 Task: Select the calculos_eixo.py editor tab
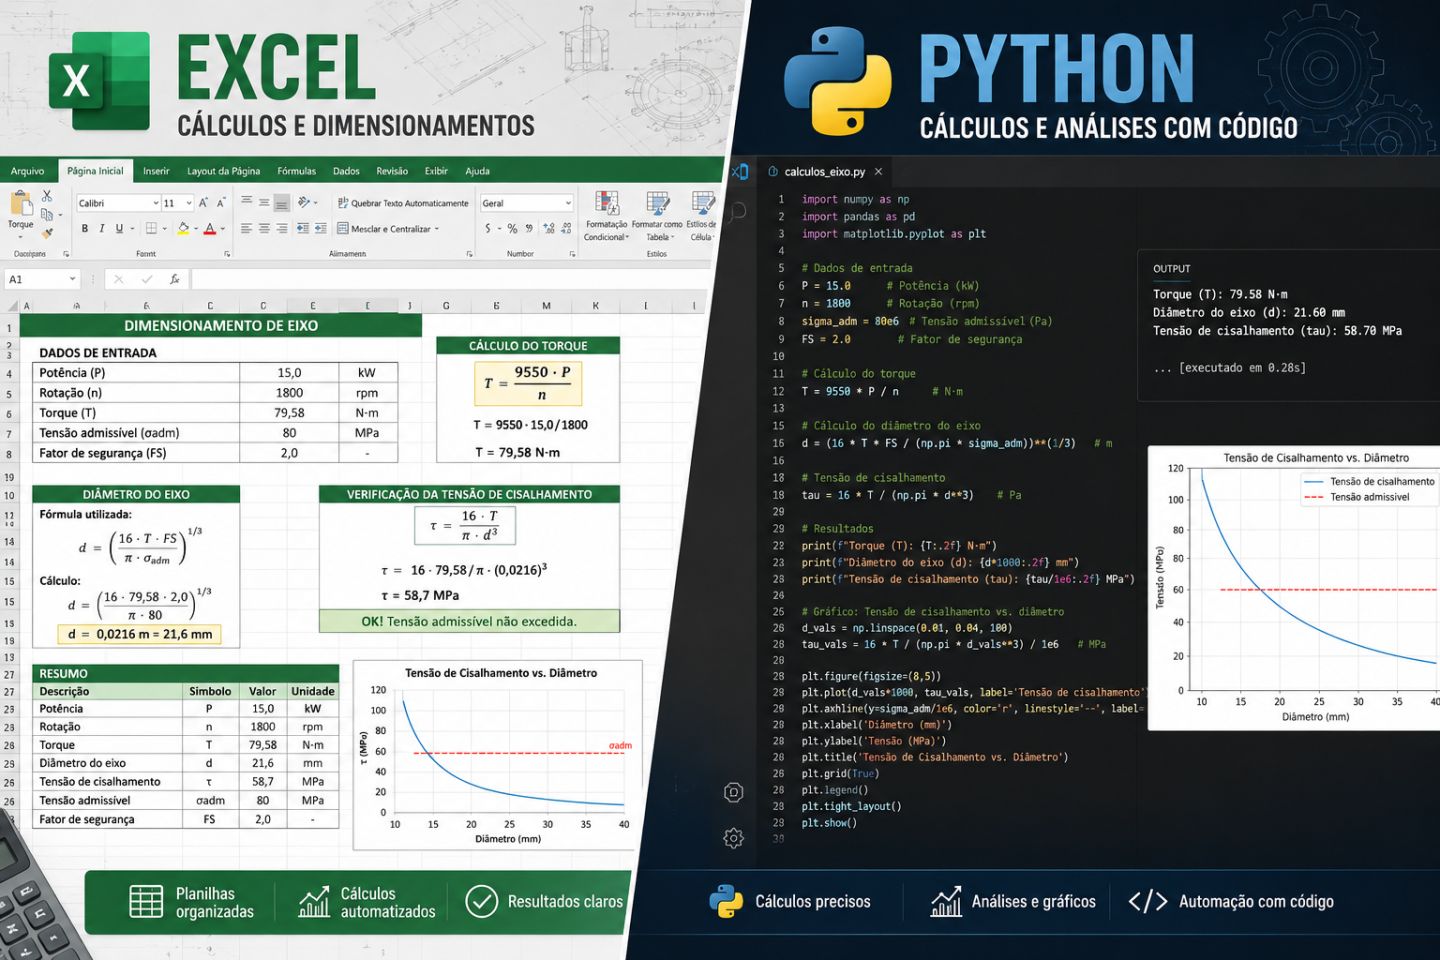tap(825, 172)
